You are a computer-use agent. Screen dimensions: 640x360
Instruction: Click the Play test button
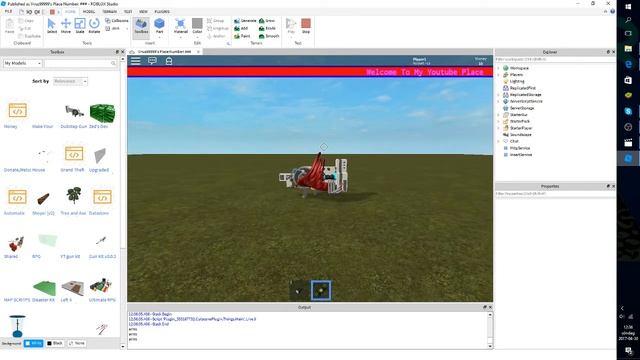point(291,26)
